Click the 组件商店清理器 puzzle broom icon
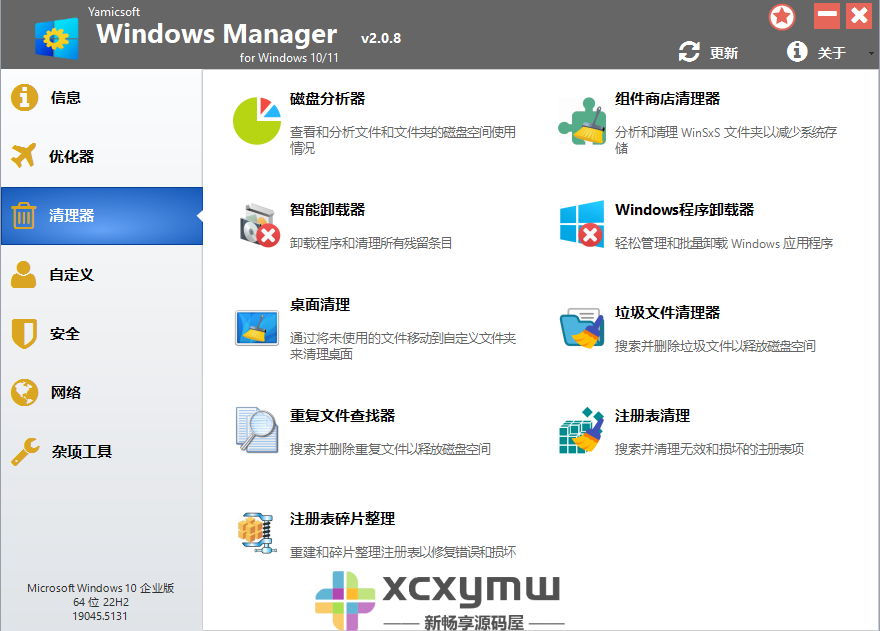 pos(582,121)
